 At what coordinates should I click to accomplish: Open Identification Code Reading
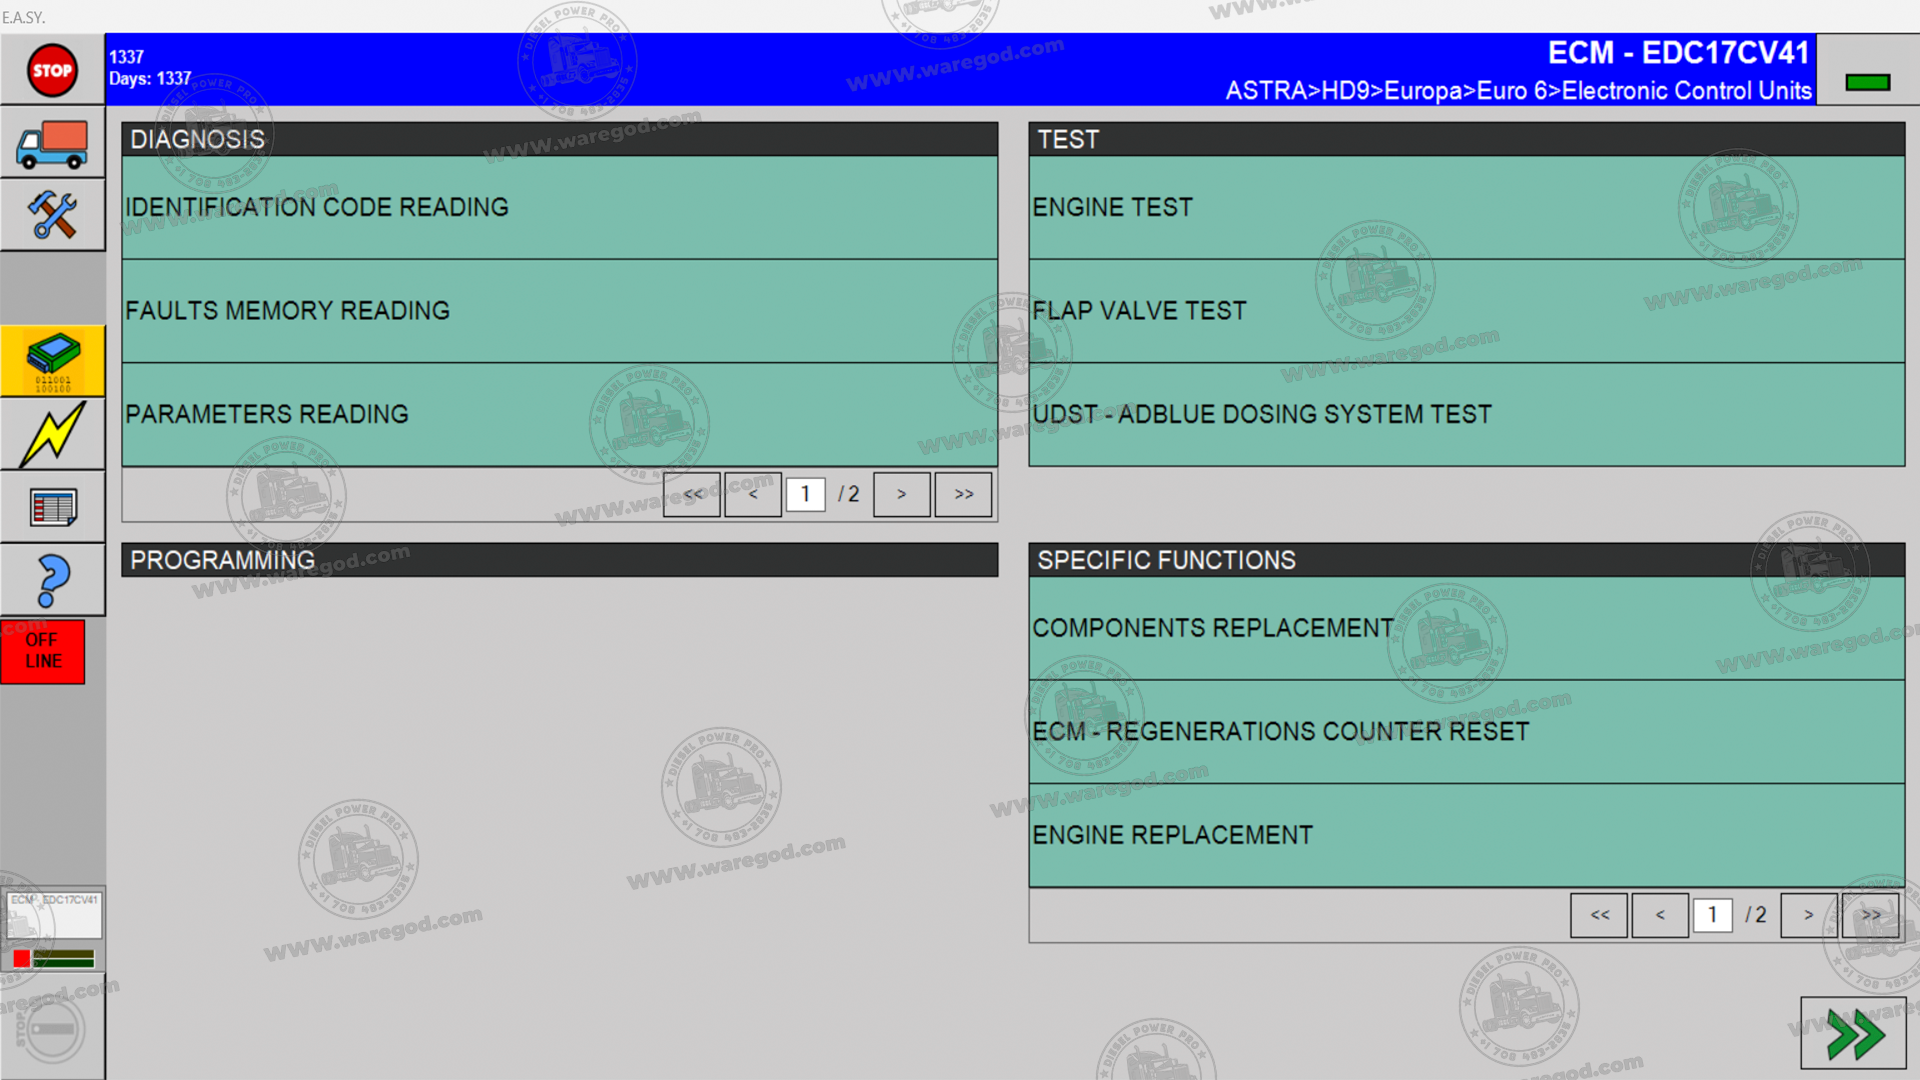click(x=560, y=207)
